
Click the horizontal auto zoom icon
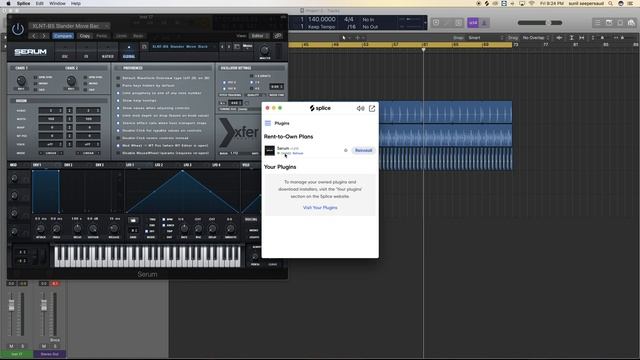coord(582,38)
